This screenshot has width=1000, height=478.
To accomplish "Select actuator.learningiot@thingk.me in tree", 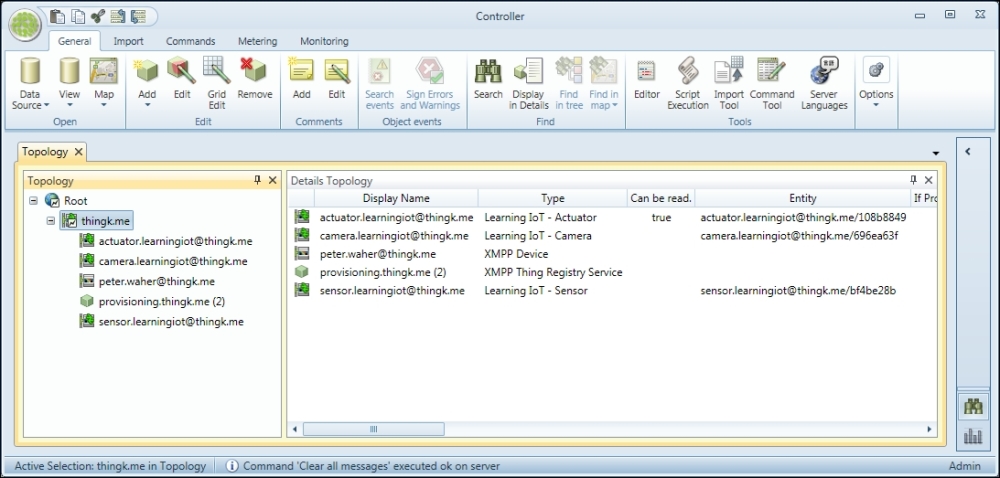I will click(175, 242).
